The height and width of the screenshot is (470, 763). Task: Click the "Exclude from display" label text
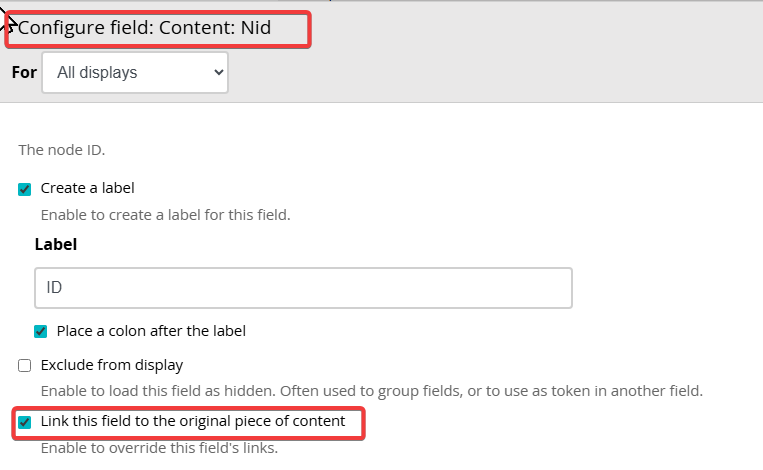(x=112, y=365)
